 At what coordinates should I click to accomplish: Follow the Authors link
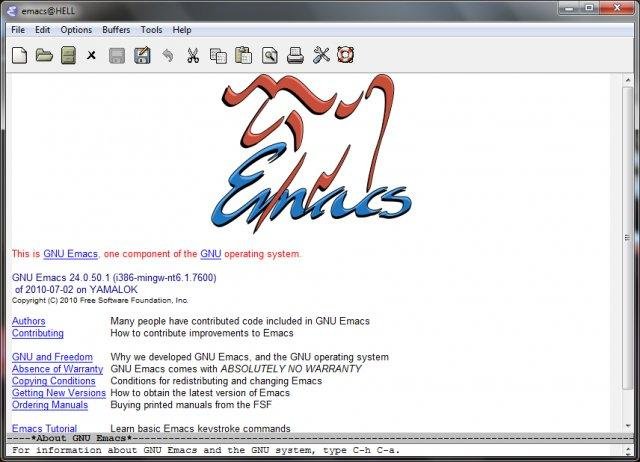29,321
